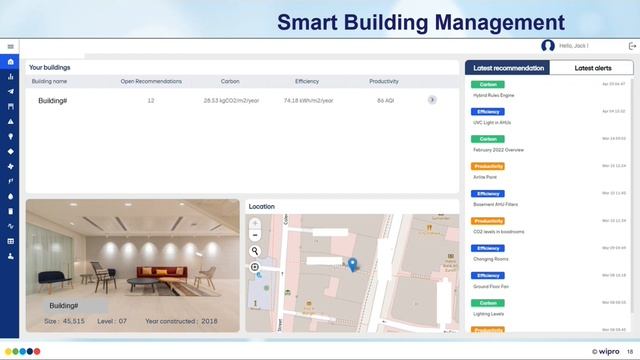Image resolution: width=640 pixels, height=360 pixels.
Task: Select the paper plane sidebar icon
Action: tap(11, 91)
